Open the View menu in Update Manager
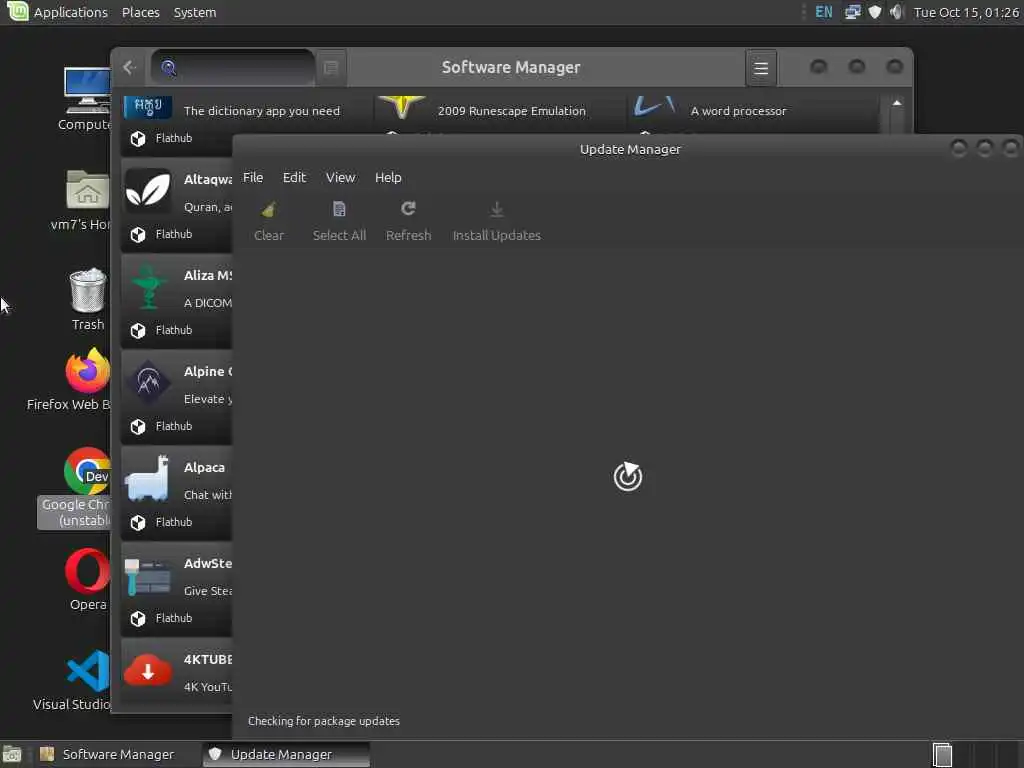This screenshot has height=768, width=1024. (x=340, y=178)
